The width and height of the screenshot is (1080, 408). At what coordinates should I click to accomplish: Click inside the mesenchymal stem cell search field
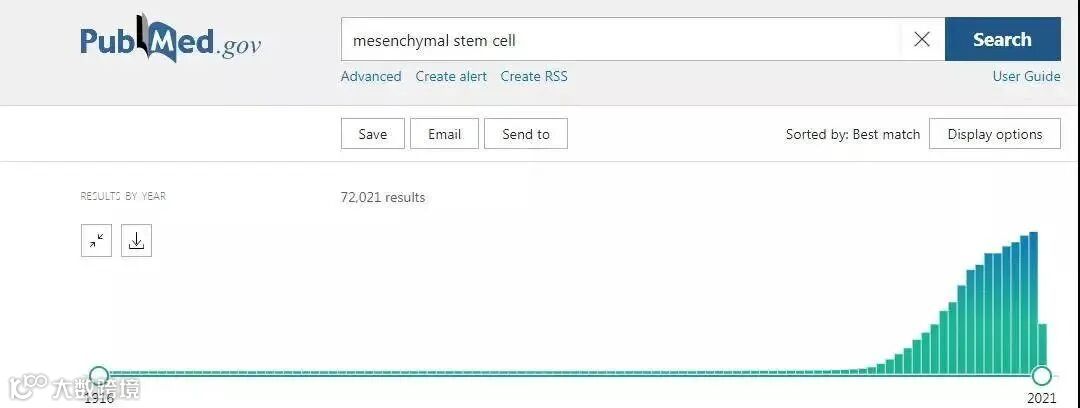pyautogui.click(x=620, y=40)
